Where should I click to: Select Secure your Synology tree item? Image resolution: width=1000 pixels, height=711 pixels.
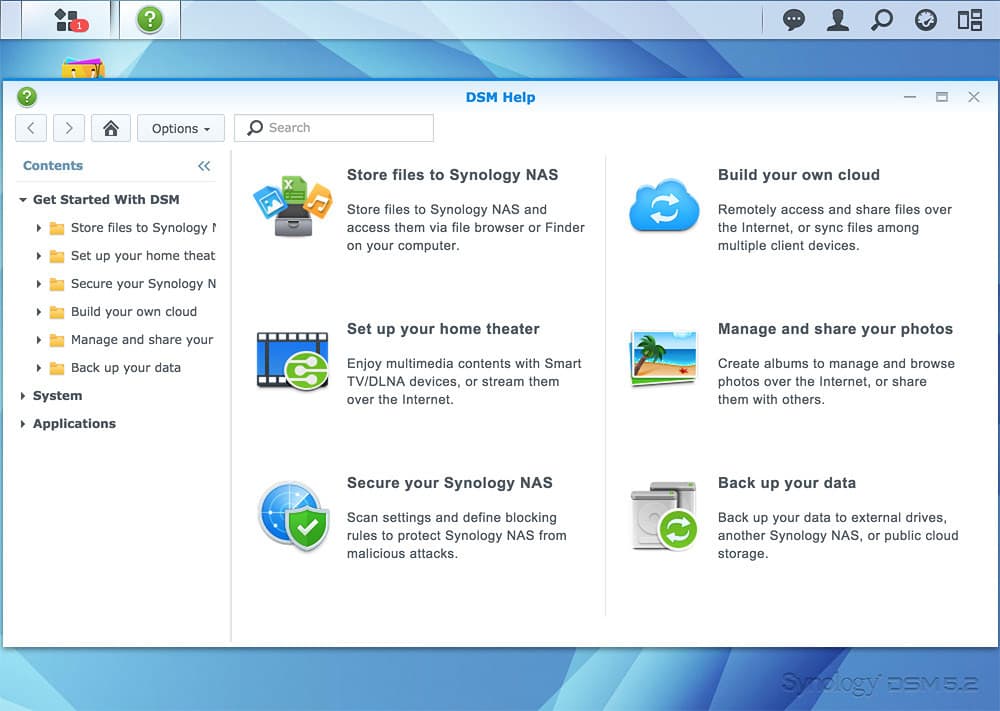coord(143,284)
